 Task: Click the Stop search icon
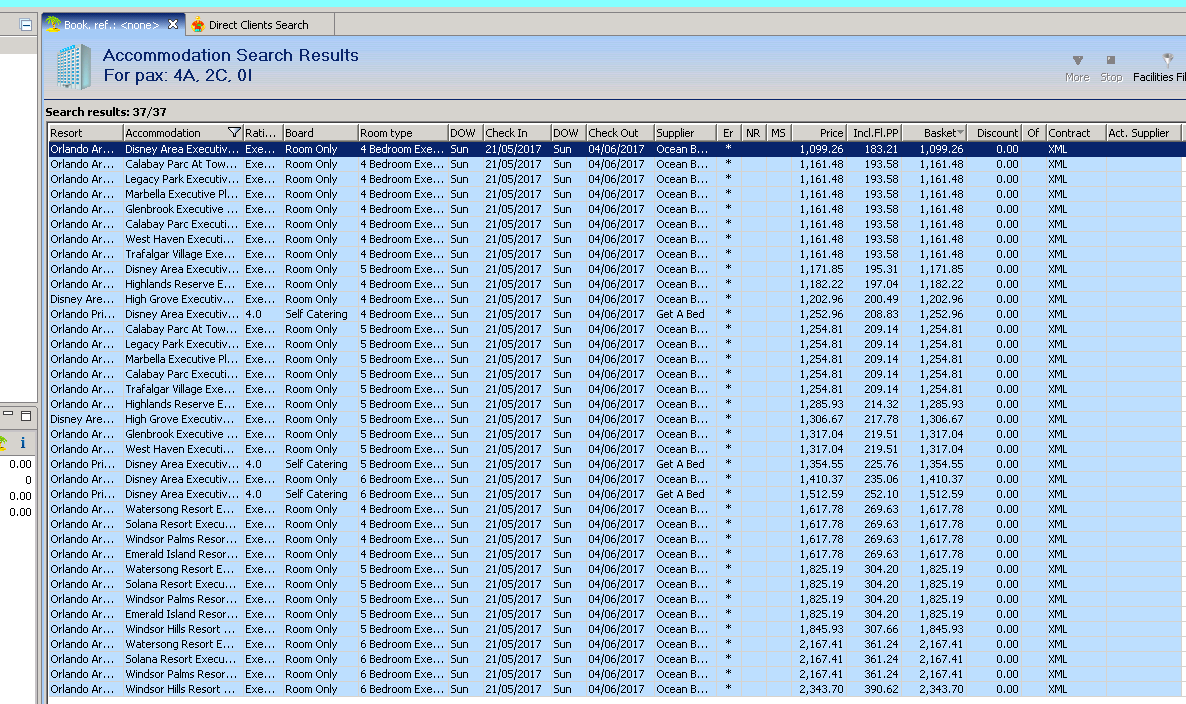click(1111, 60)
